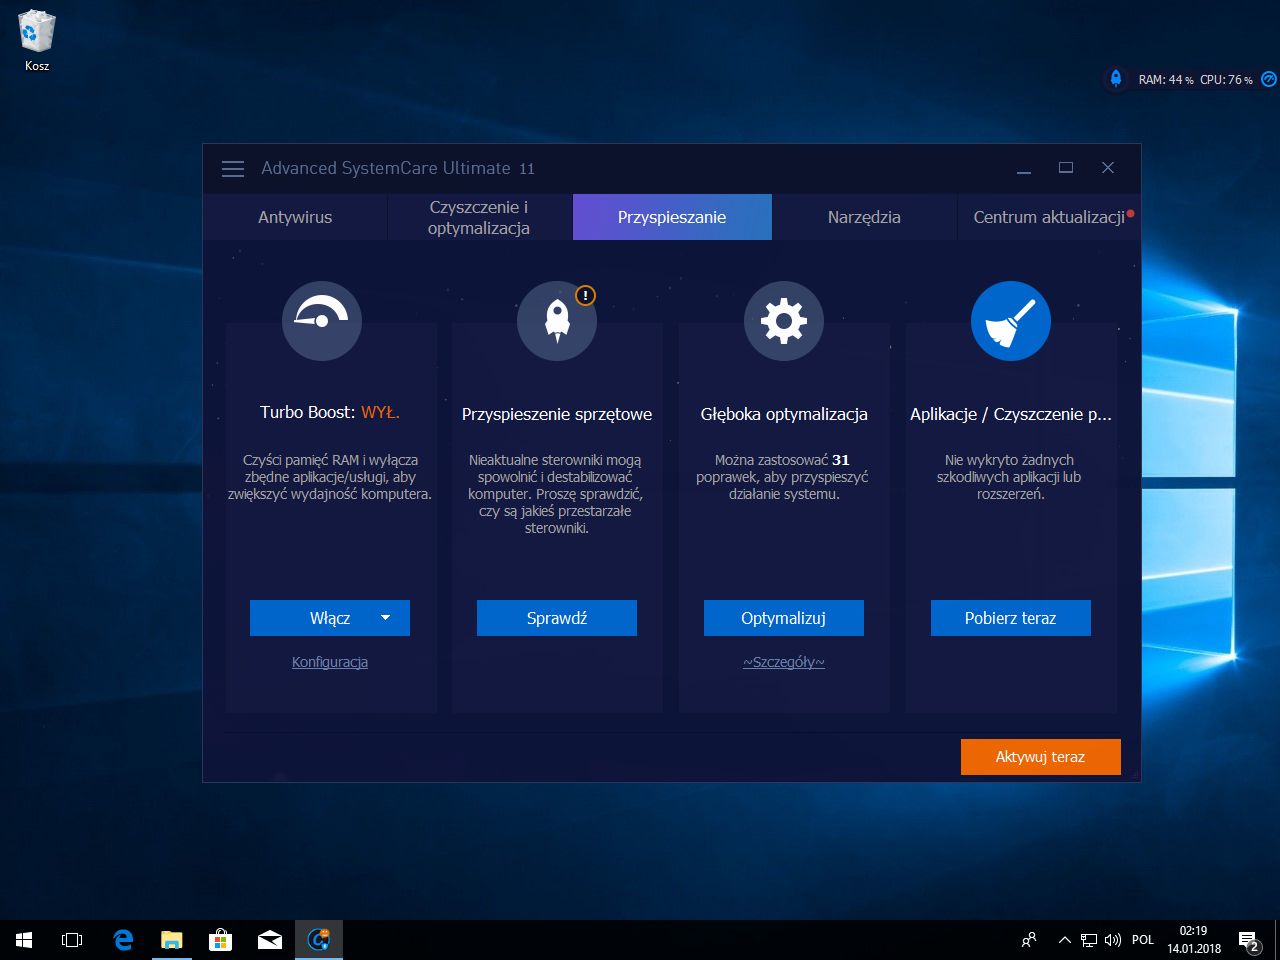Open File Explorer from the taskbar
Viewport: 1280px width, 960px height.
[x=172, y=940]
